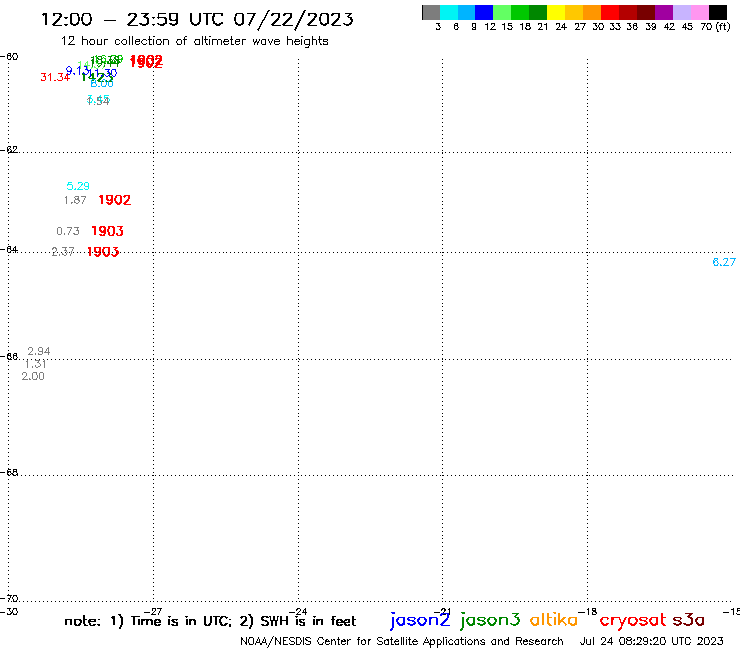740x650 pixels.
Task: Click the blue 6.27 value at right edge
Action: 724,262
